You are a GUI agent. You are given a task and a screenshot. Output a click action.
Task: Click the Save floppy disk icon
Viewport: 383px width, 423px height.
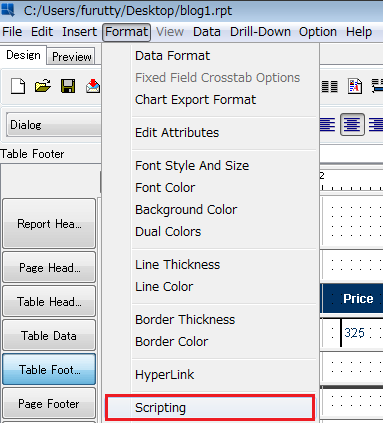(68, 86)
